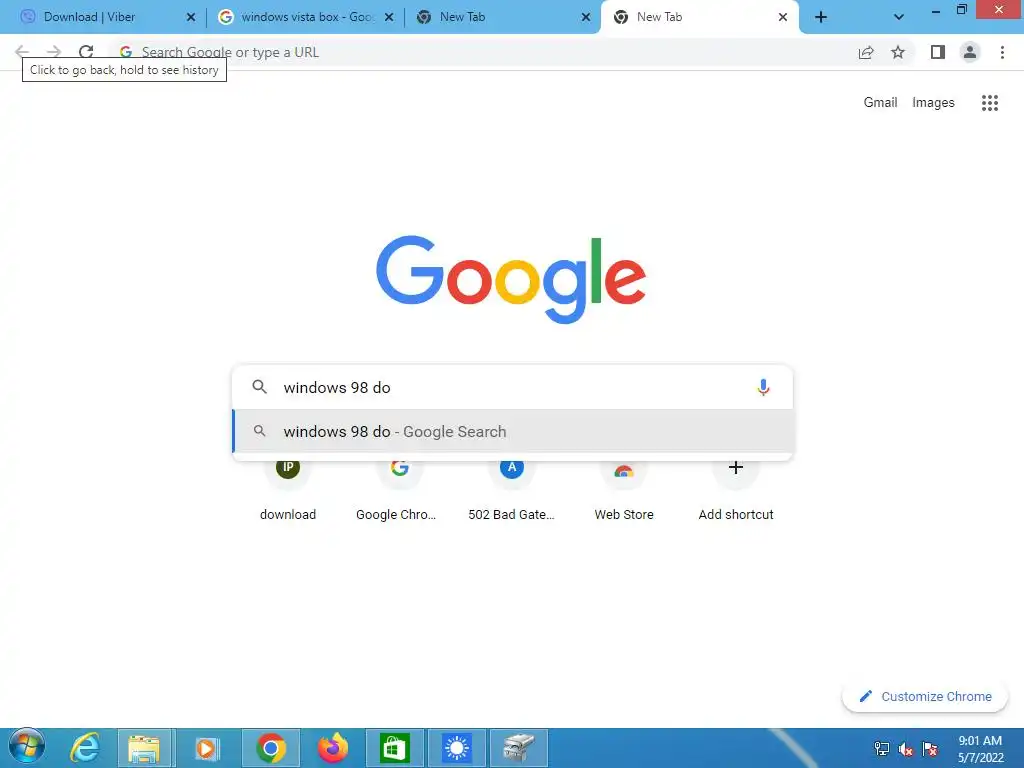The image size is (1024, 768).
Task: Start voice search with the microphone
Action: click(763, 387)
